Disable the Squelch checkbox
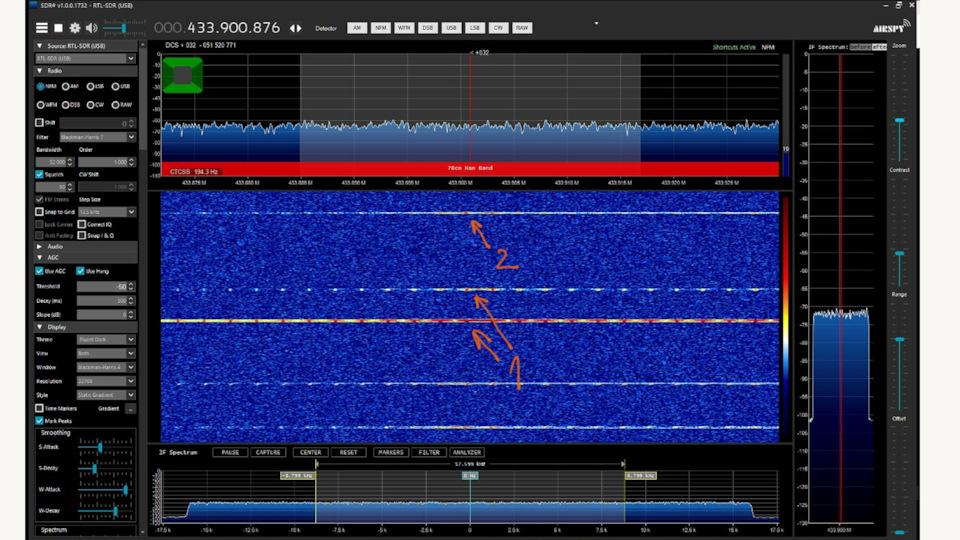960x540 pixels. point(40,174)
